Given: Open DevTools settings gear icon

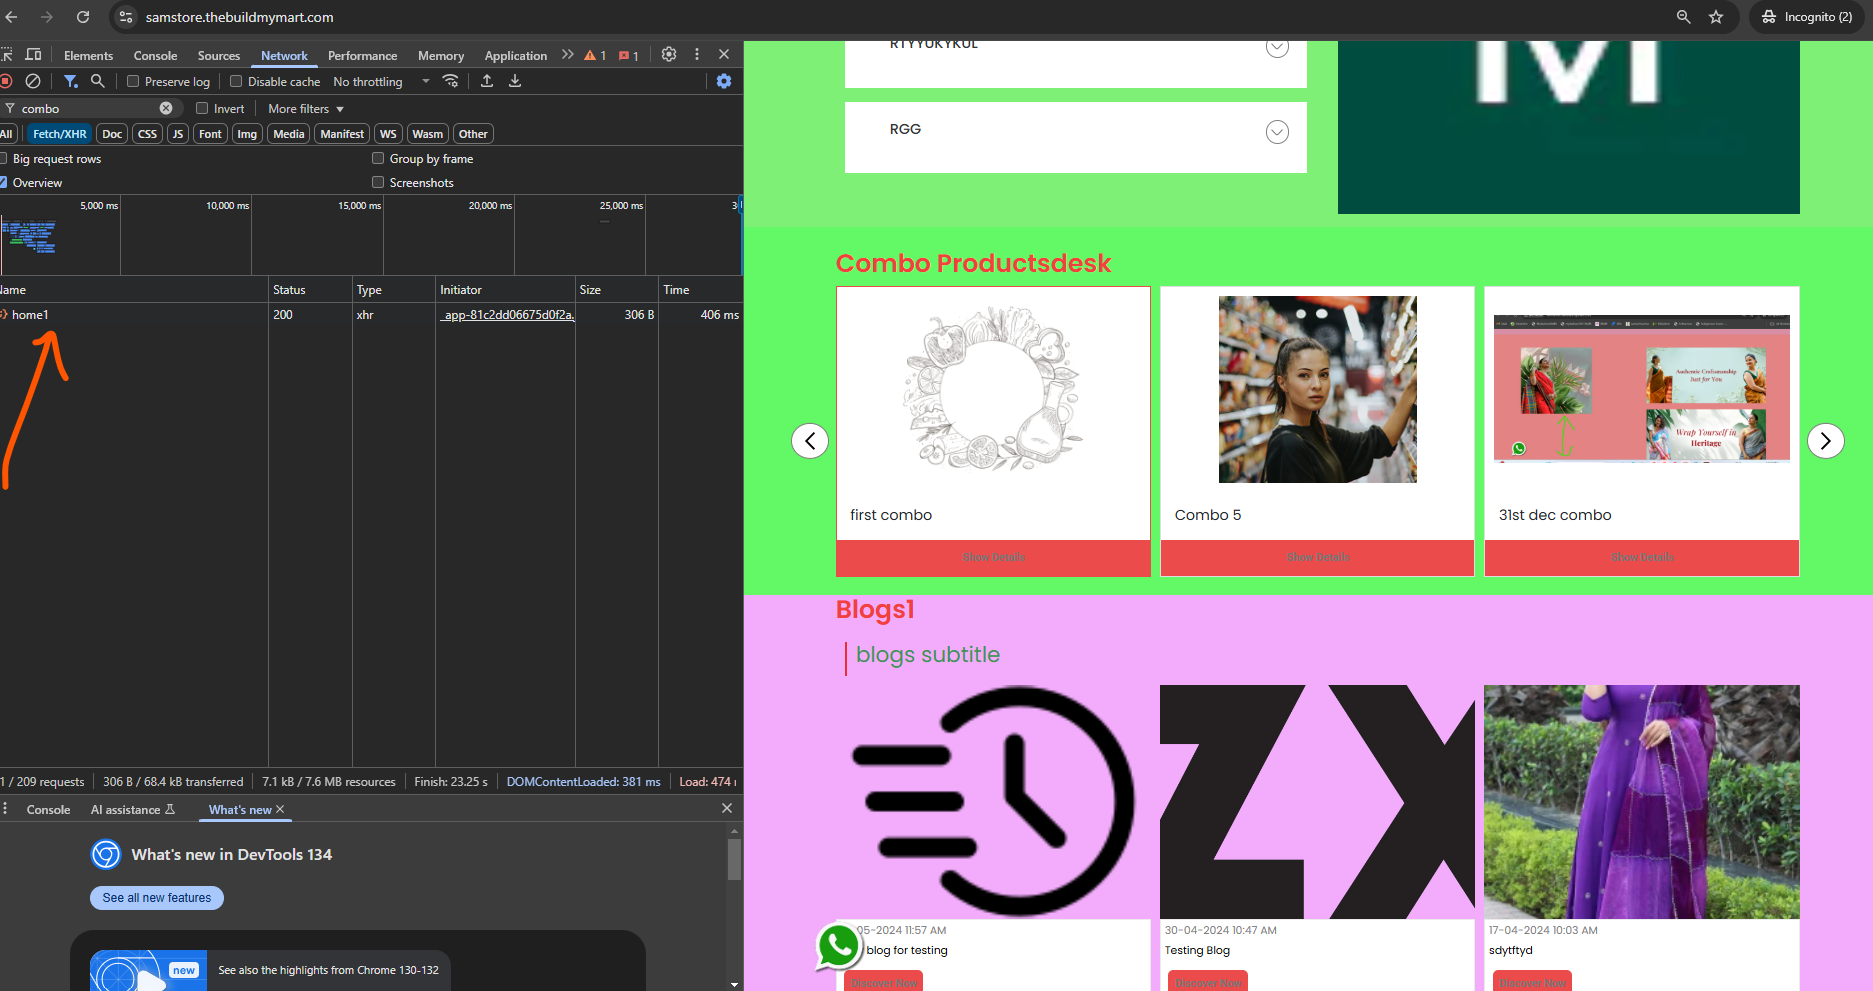Looking at the screenshot, I should pyautogui.click(x=669, y=55).
